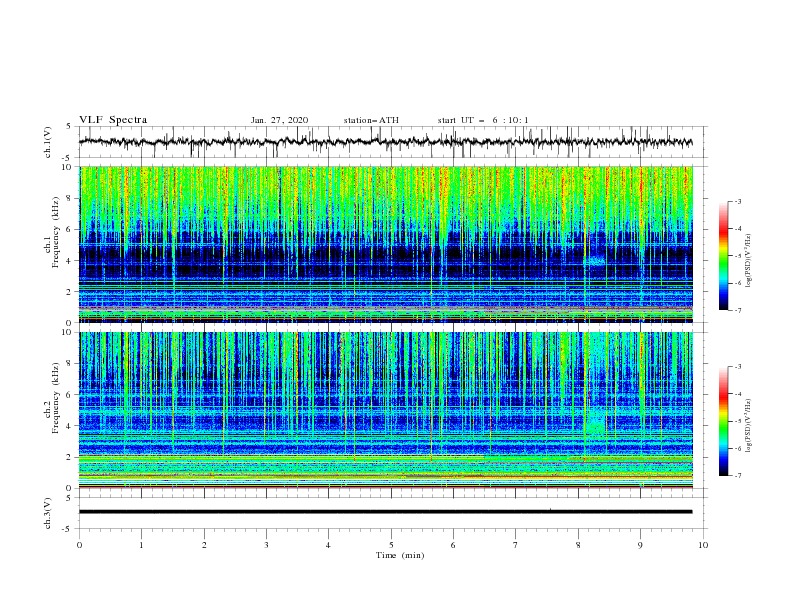Click the "ch.3(V)" axis label
The height and width of the screenshot is (612, 792).
(48, 513)
